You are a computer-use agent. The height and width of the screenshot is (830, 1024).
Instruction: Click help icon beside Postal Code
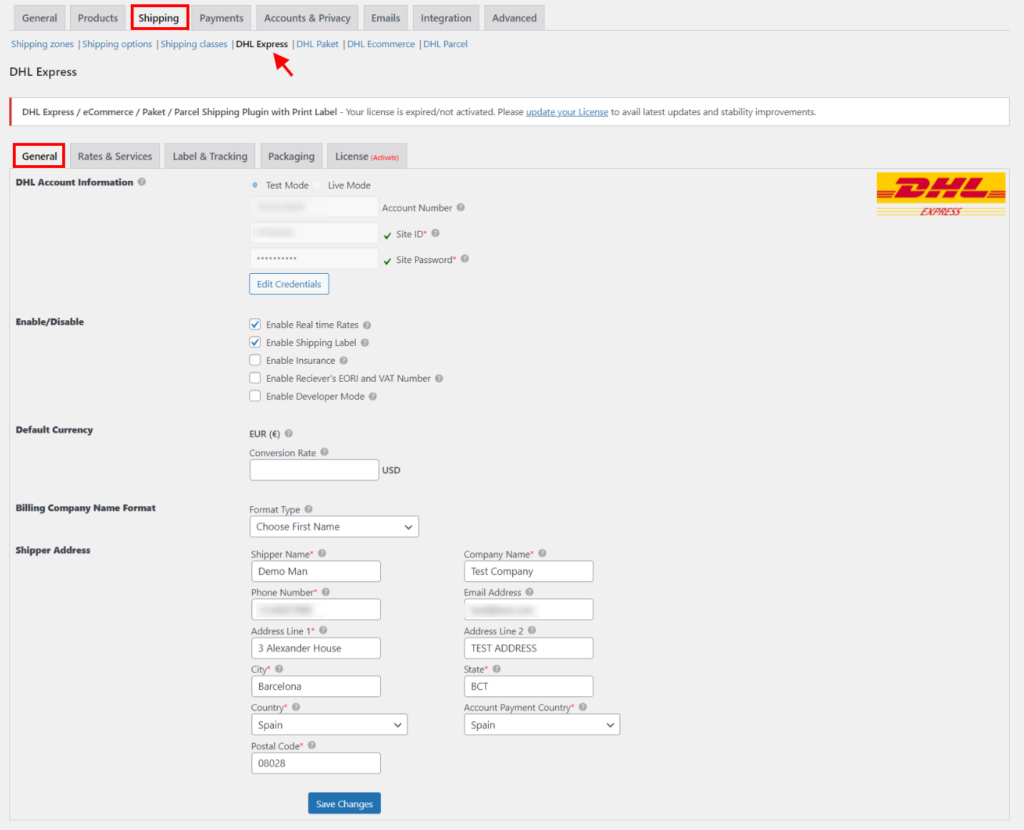[x=312, y=746]
